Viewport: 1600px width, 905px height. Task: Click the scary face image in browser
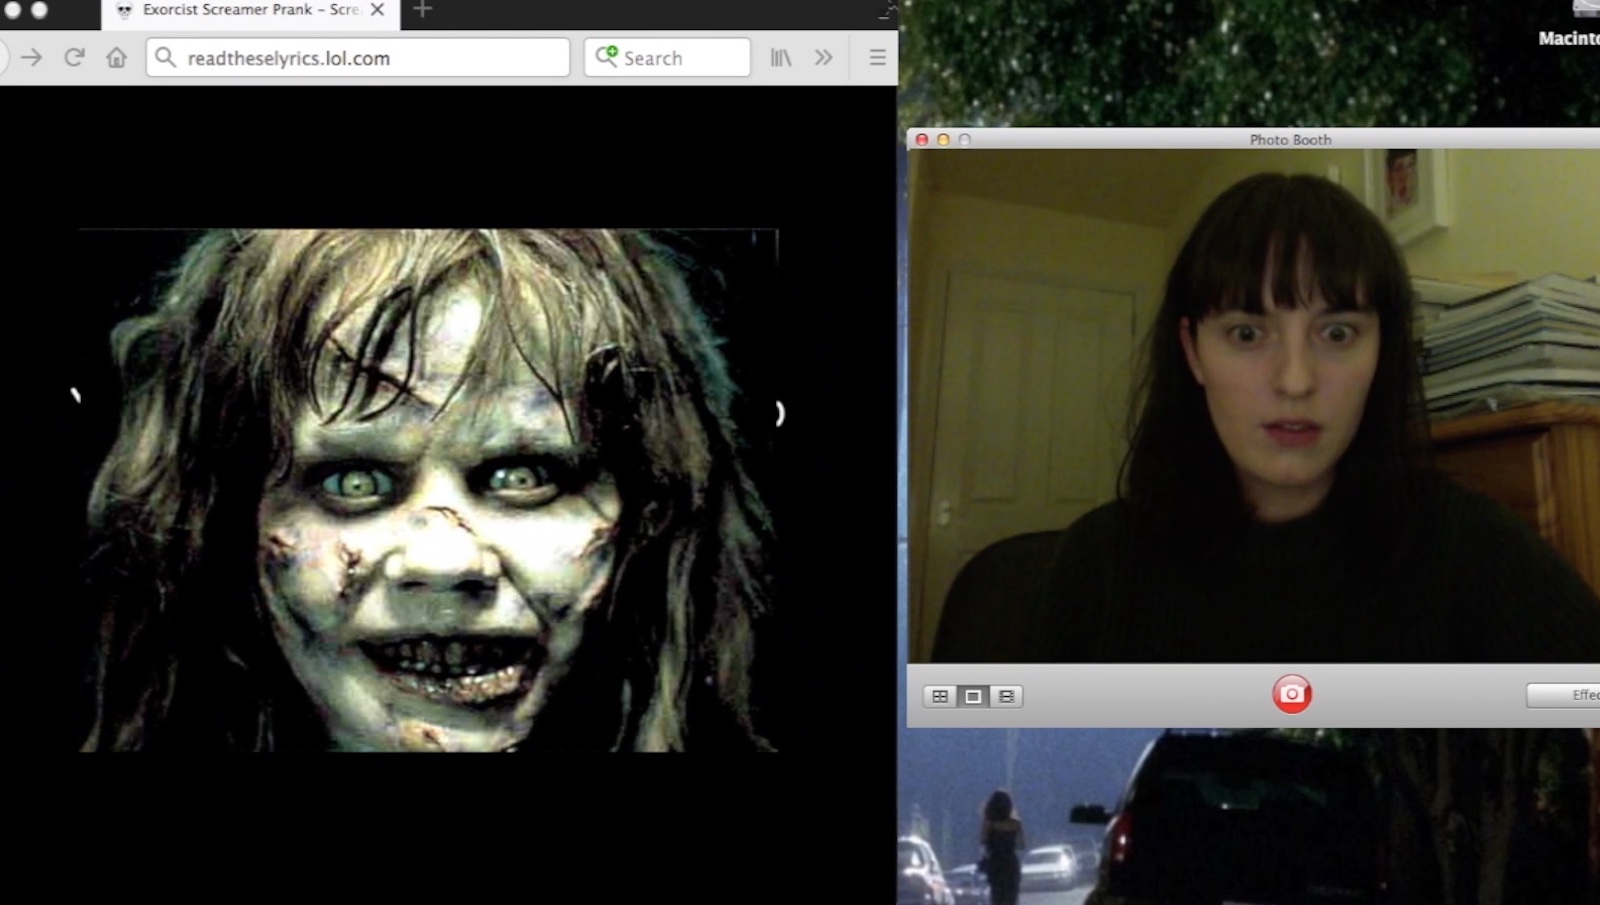428,490
